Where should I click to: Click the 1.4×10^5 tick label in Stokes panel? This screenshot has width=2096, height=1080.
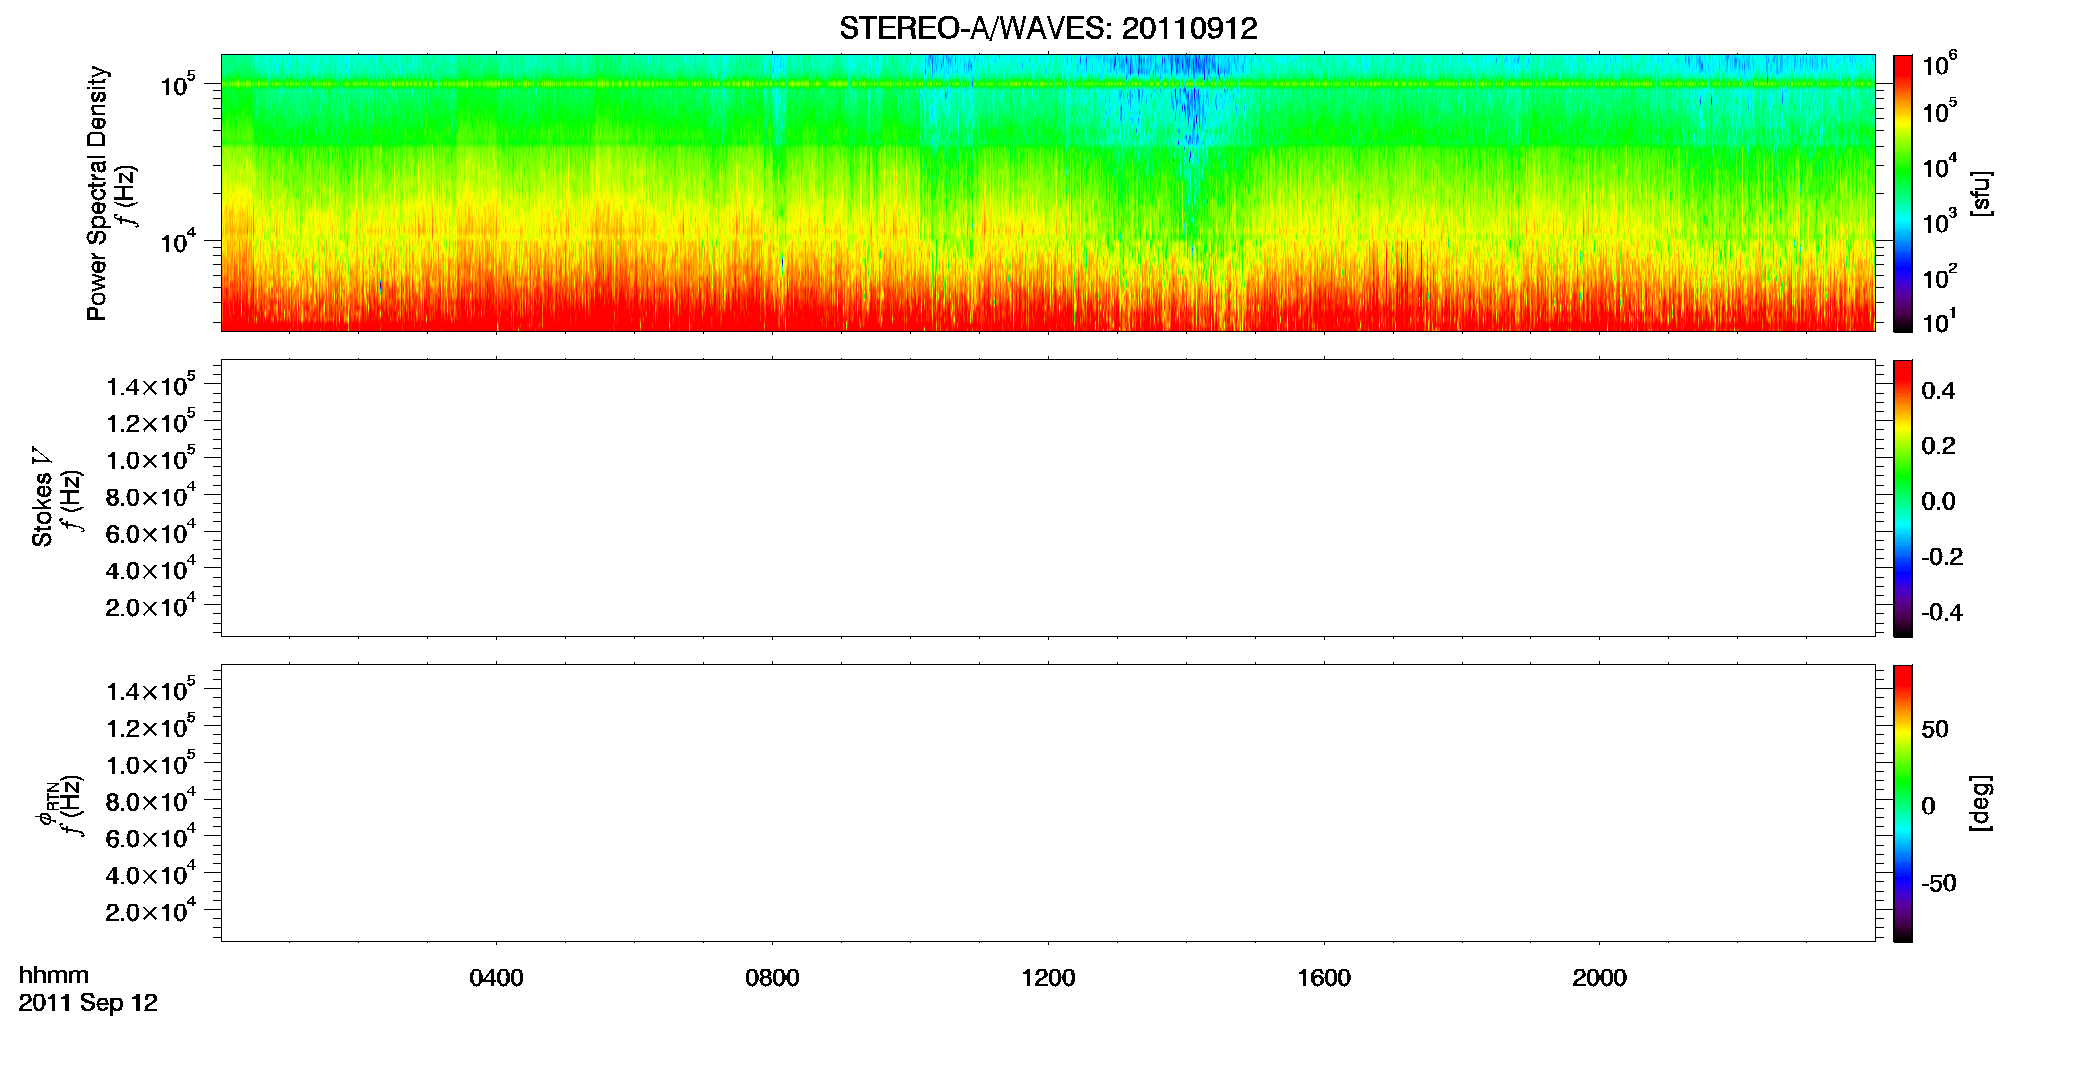pyautogui.click(x=150, y=385)
